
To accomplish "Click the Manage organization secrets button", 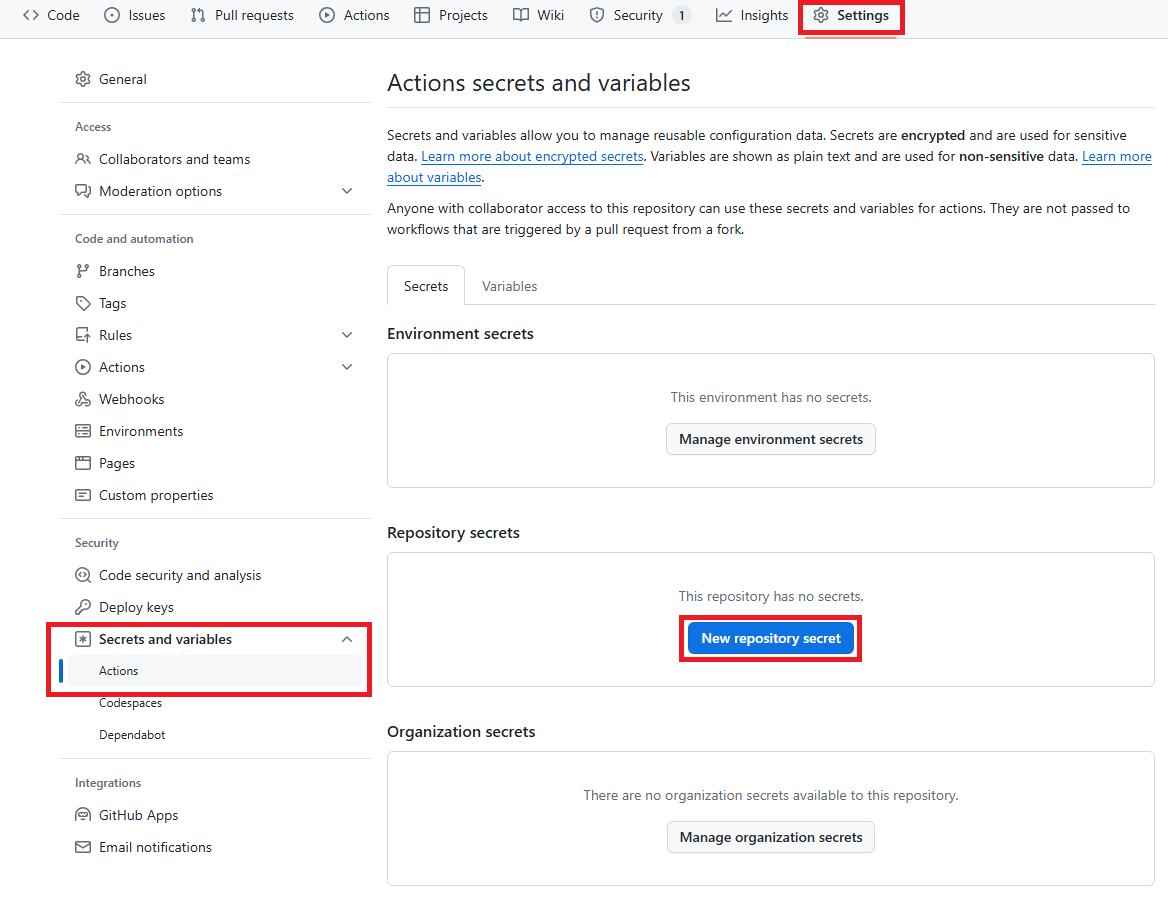I will point(771,837).
